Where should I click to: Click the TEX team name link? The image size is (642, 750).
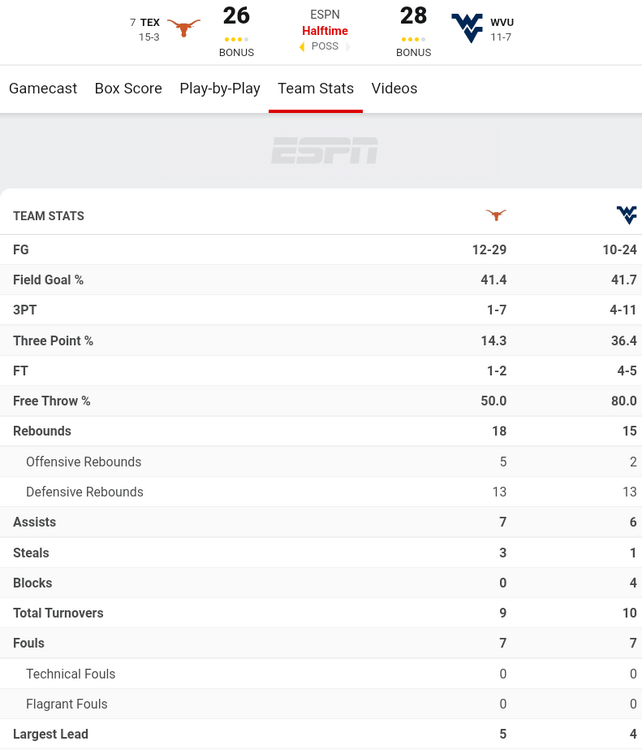pos(150,22)
